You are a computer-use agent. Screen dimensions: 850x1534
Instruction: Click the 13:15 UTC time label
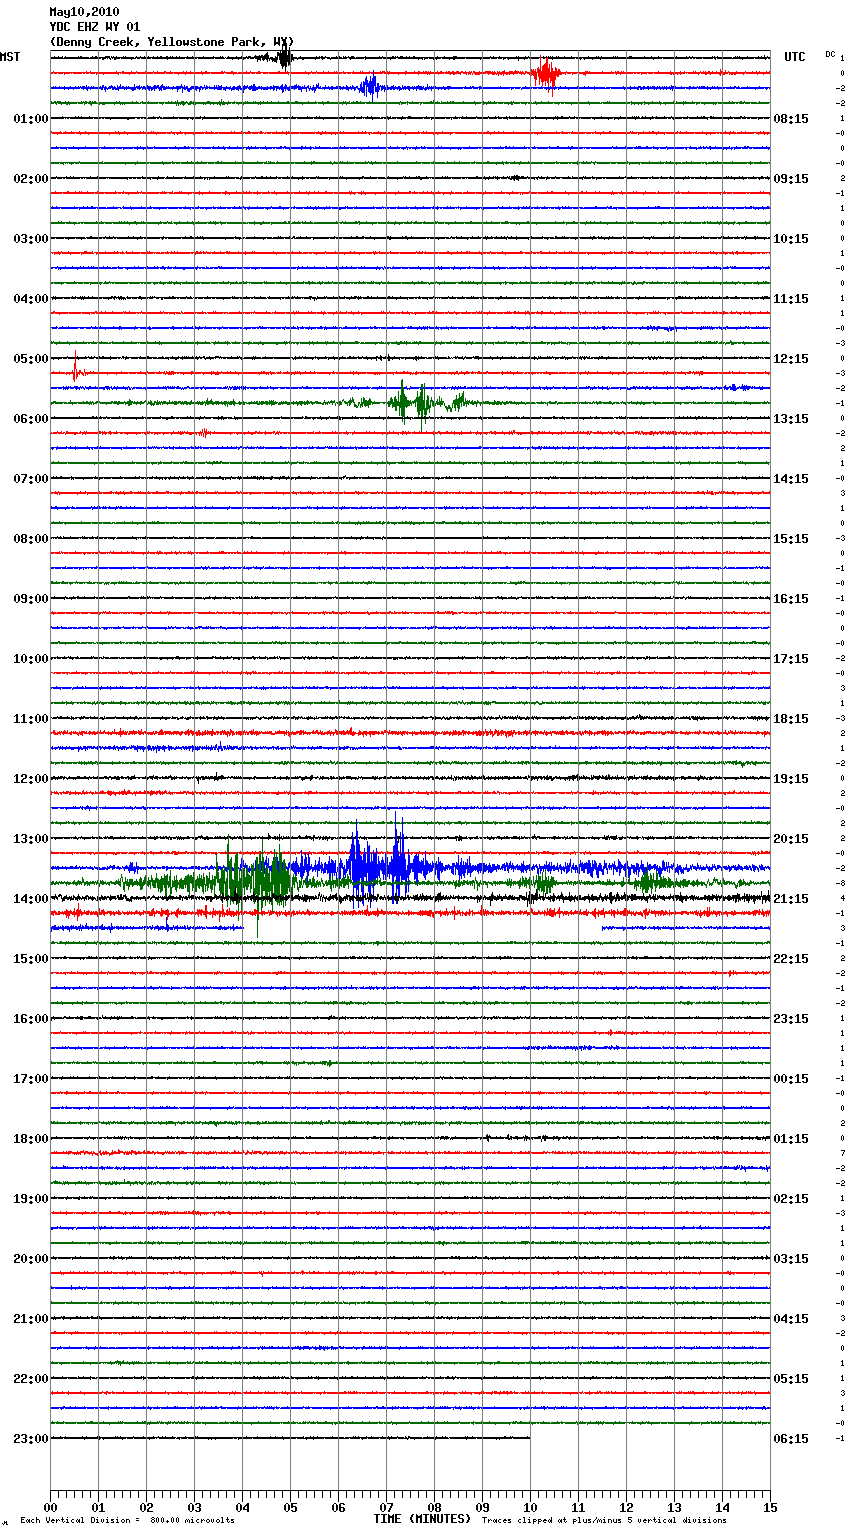tap(791, 419)
